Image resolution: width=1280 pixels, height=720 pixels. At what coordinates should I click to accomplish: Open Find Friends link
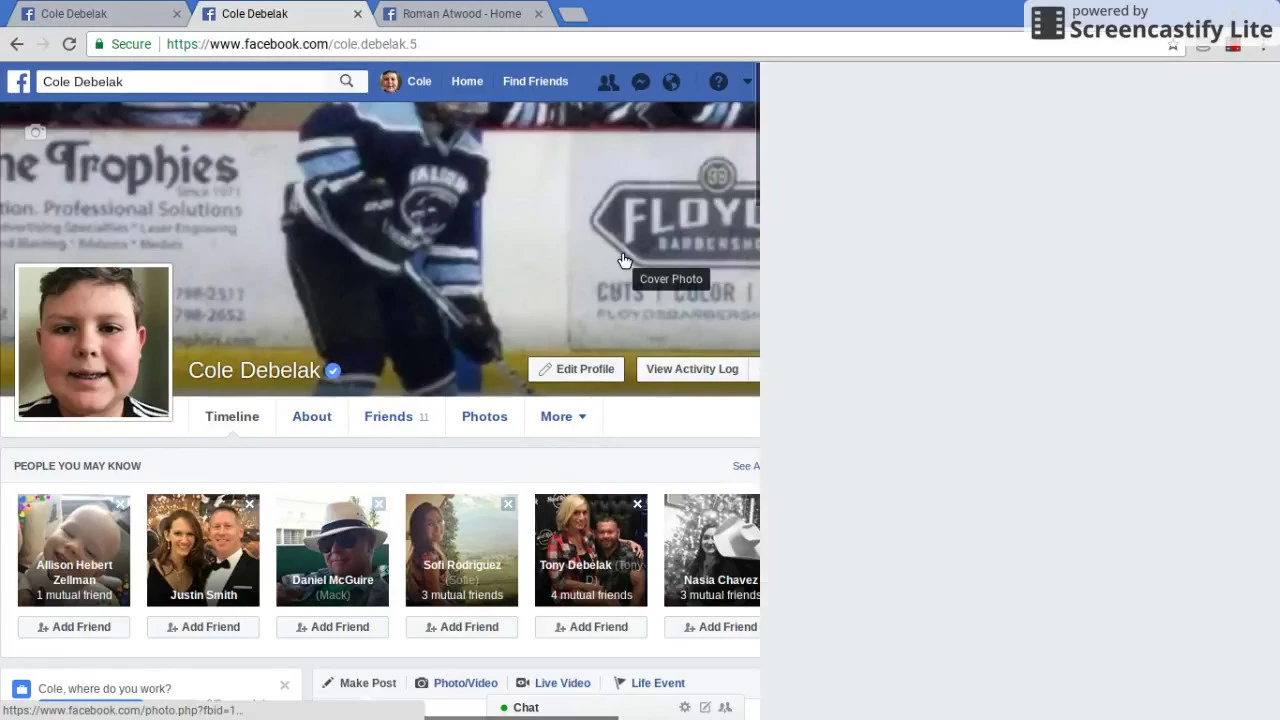pos(535,82)
